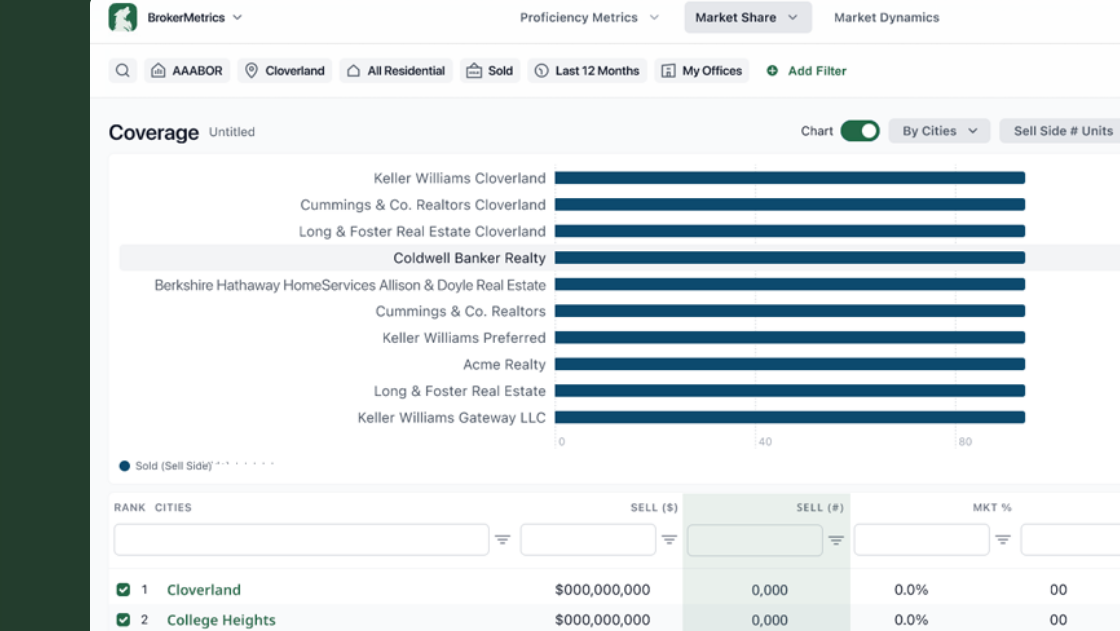
Task: Open filter options icon for SELL ($) column
Action: tap(669, 540)
